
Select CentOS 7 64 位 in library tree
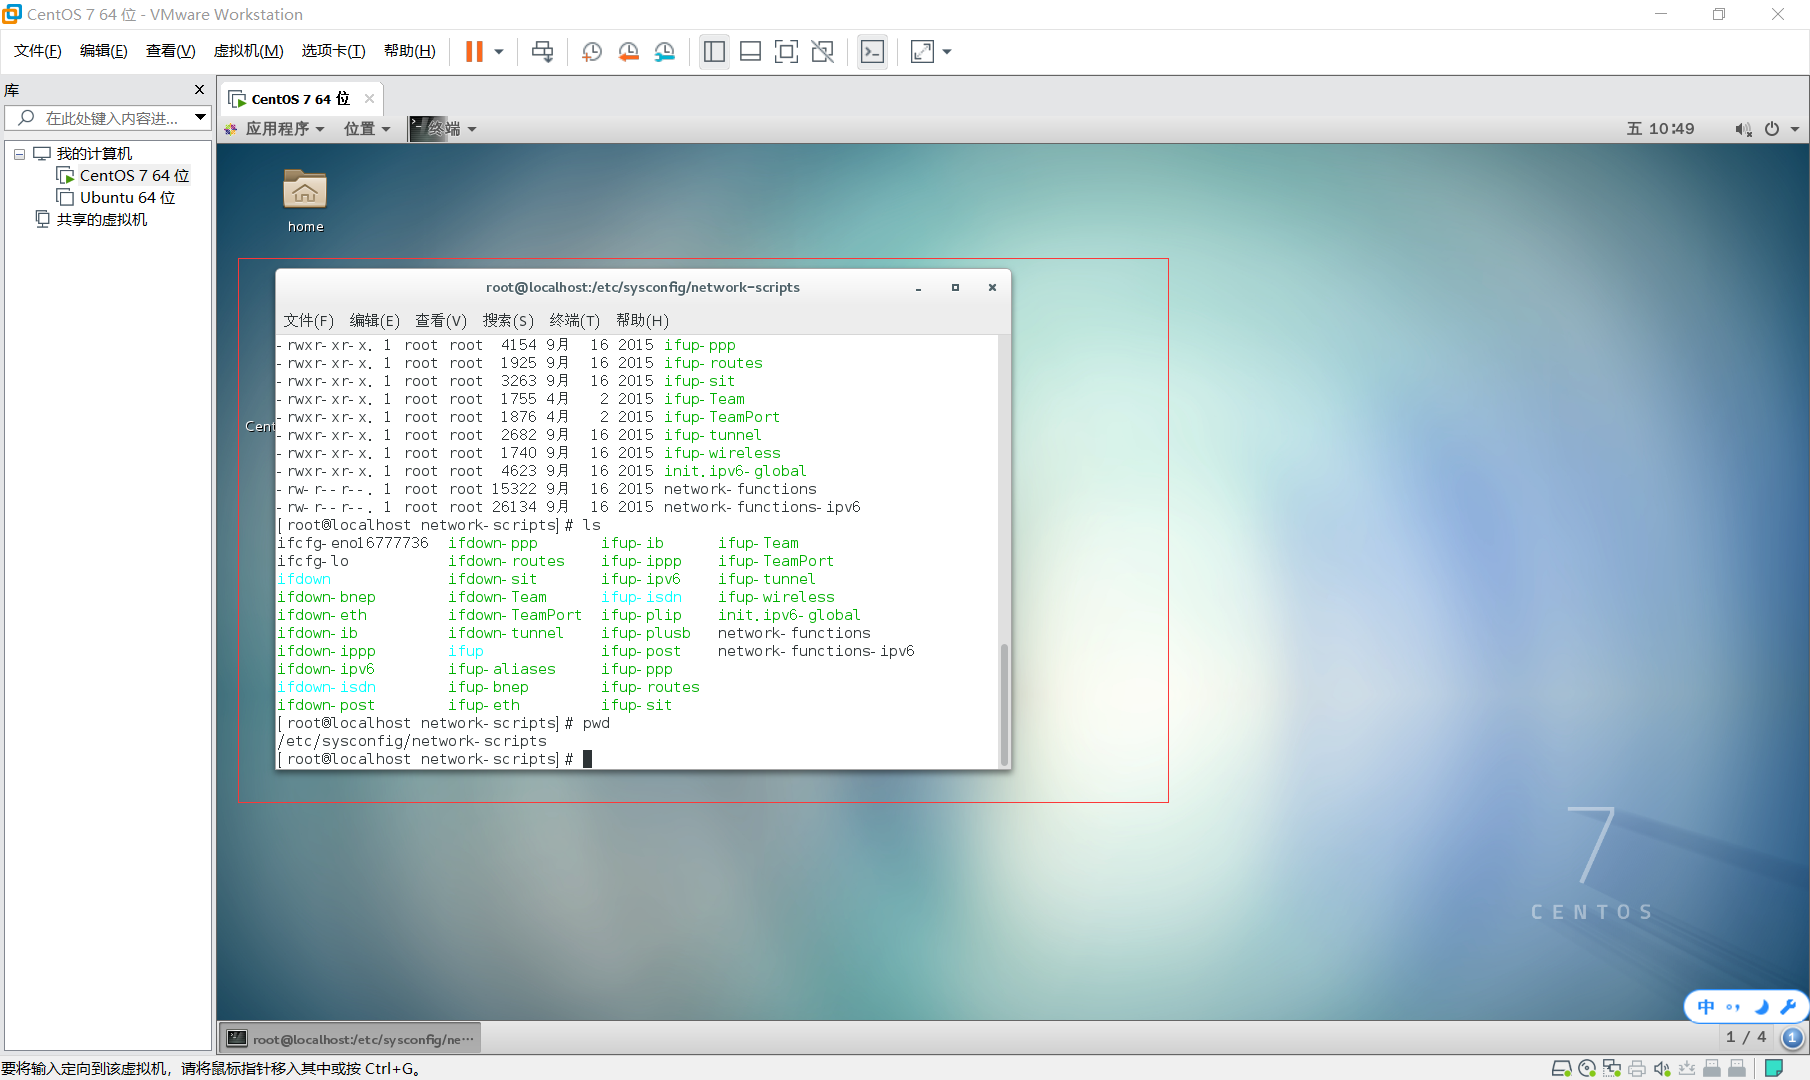point(123,176)
